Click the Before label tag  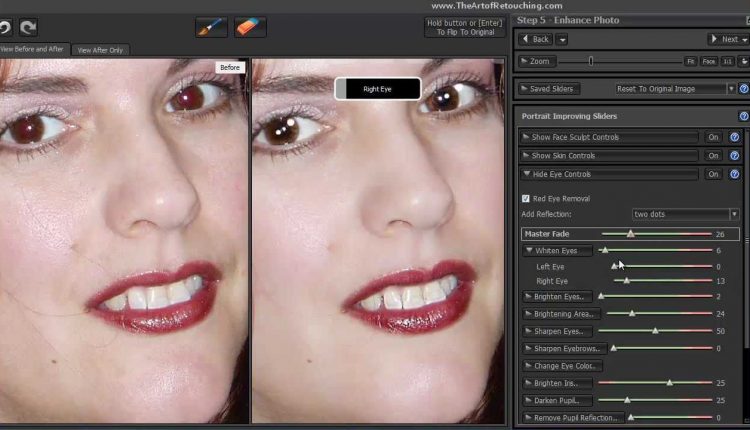(230, 67)
